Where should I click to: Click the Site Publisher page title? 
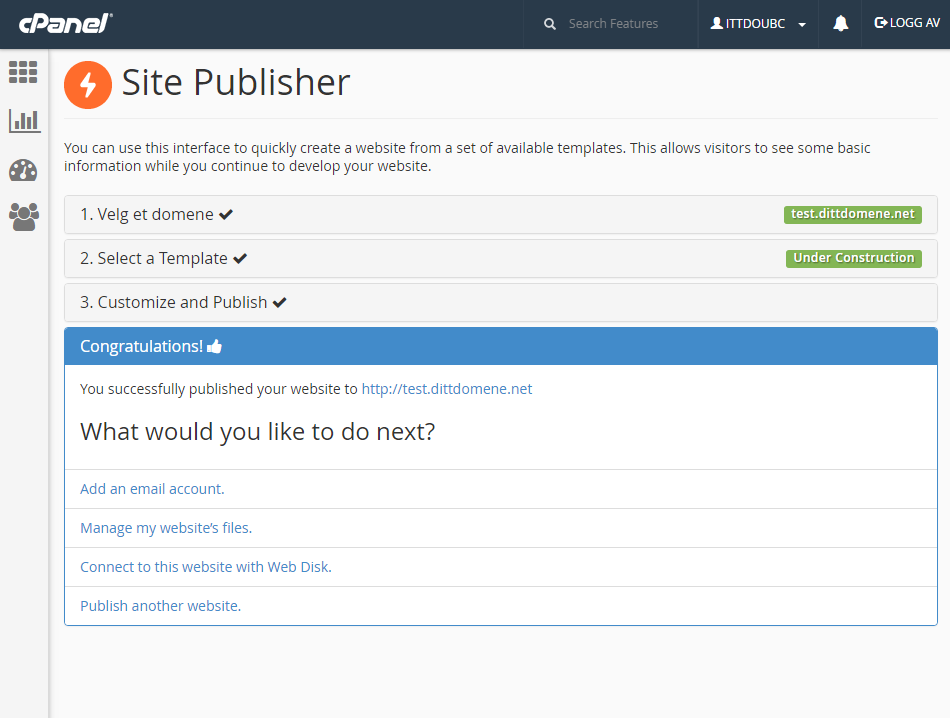(x=236, y=82)
